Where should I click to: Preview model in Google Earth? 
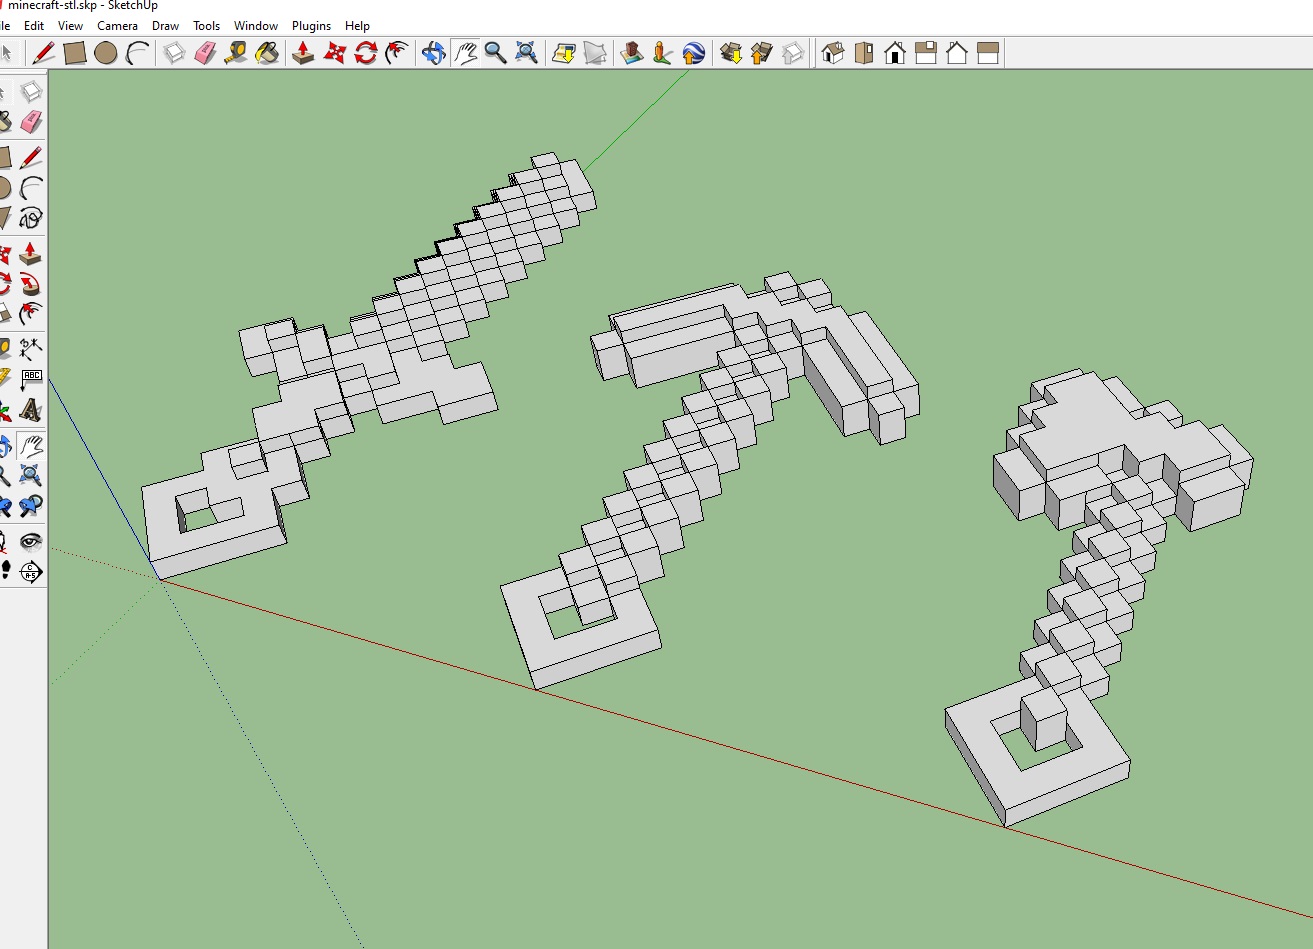[x=694, y=53]
